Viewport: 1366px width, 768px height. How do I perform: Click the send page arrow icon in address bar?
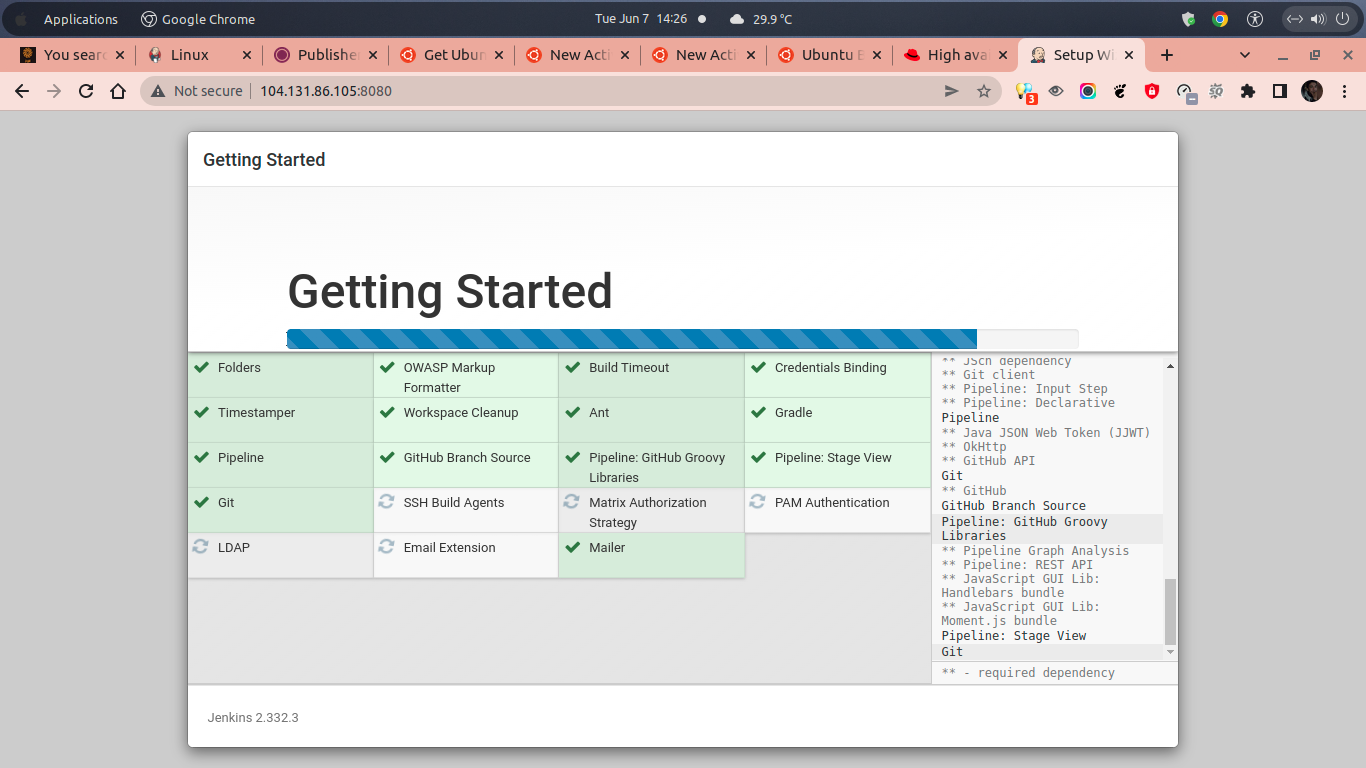[952, 91]
